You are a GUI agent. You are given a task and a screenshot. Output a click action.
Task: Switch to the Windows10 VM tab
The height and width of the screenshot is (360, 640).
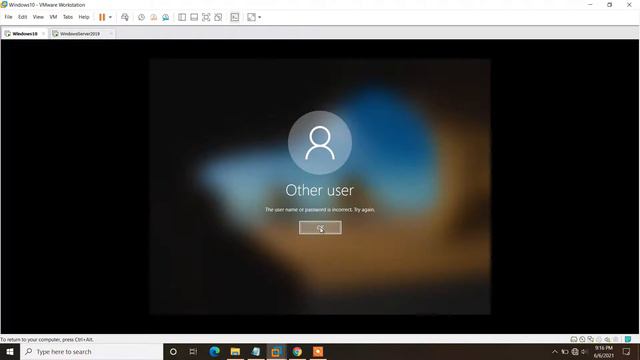click(24, 33)
